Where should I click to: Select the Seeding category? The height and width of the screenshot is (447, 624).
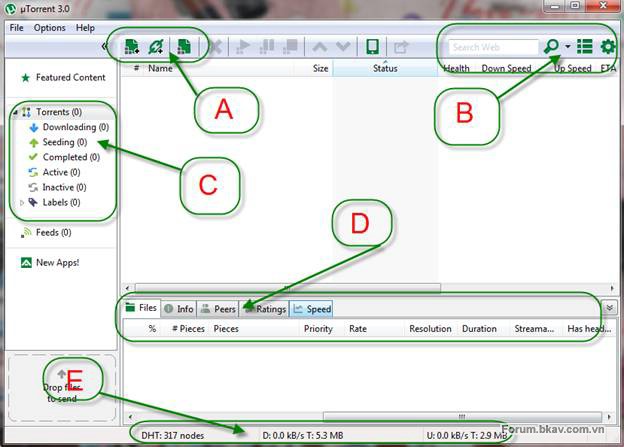click(x=58, y=143)
